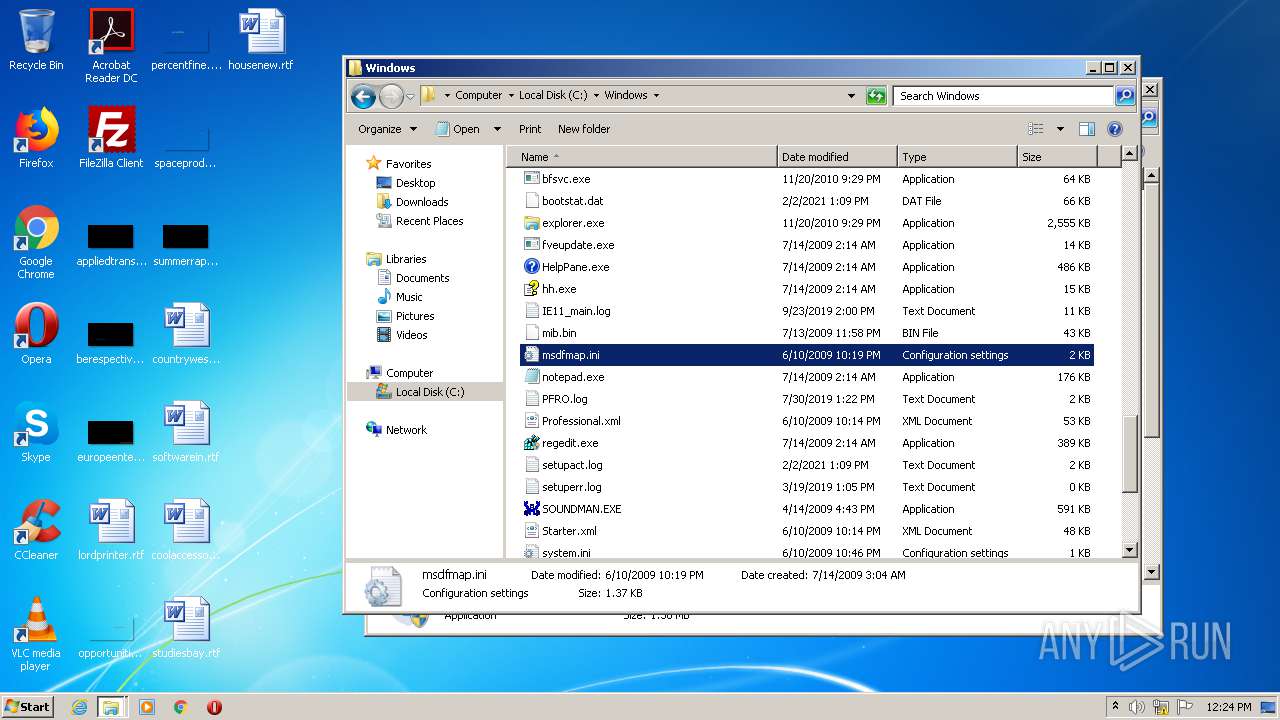Open address bar history dropdown arrow
1280x720 pixels.
pos(851,96)
